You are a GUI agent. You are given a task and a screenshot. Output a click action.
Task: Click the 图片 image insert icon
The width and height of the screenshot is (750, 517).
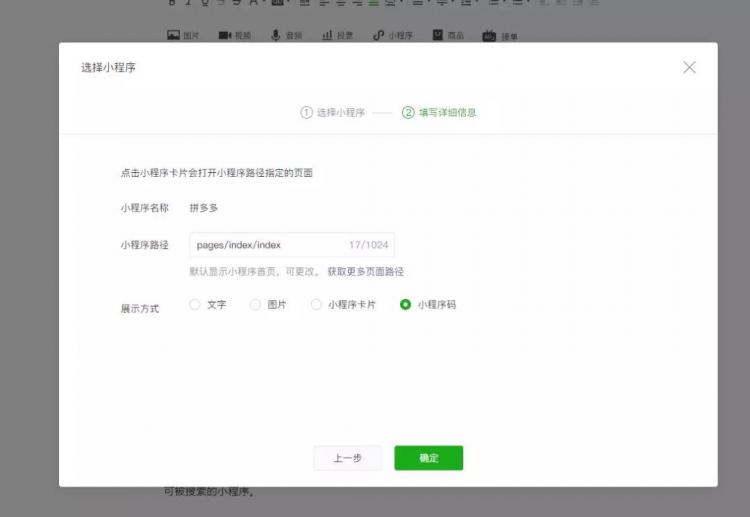pos(173,35)
